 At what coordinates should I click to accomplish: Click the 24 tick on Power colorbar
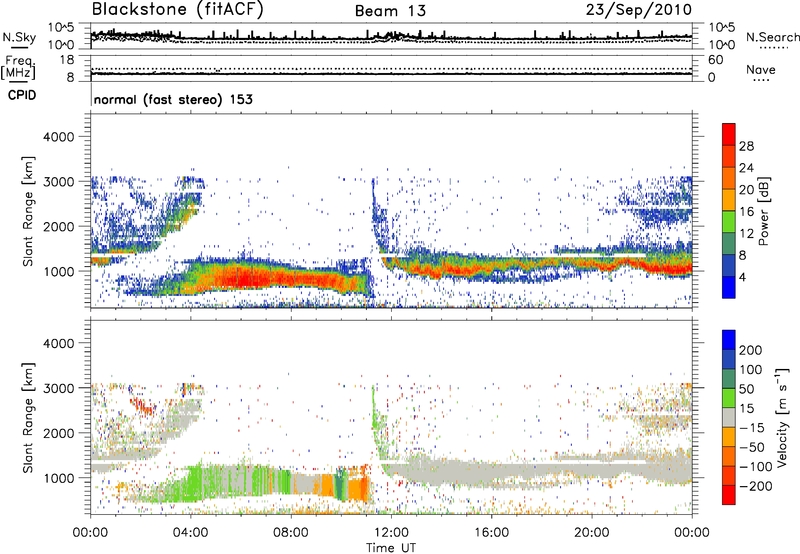[x=746, y=168]
